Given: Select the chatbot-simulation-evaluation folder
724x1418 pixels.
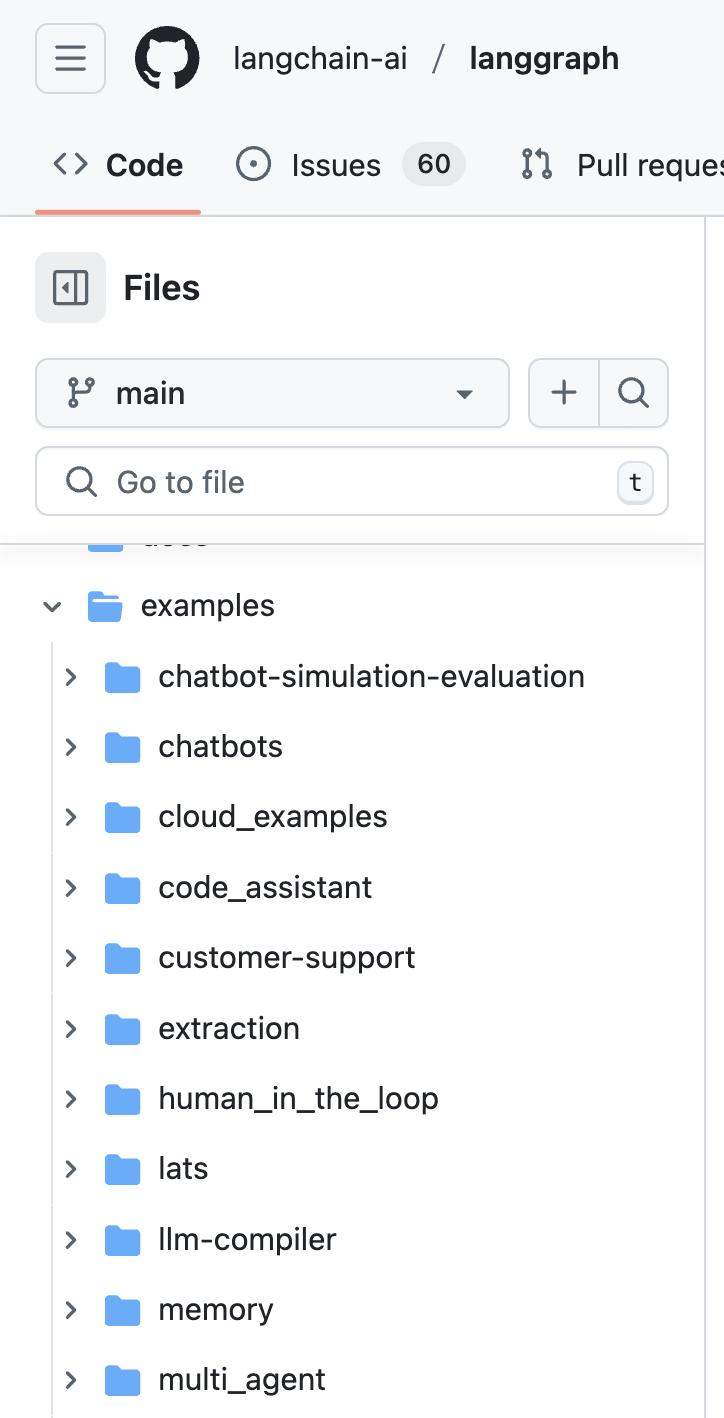Looking at the screenshot, I should pos(371,677).
